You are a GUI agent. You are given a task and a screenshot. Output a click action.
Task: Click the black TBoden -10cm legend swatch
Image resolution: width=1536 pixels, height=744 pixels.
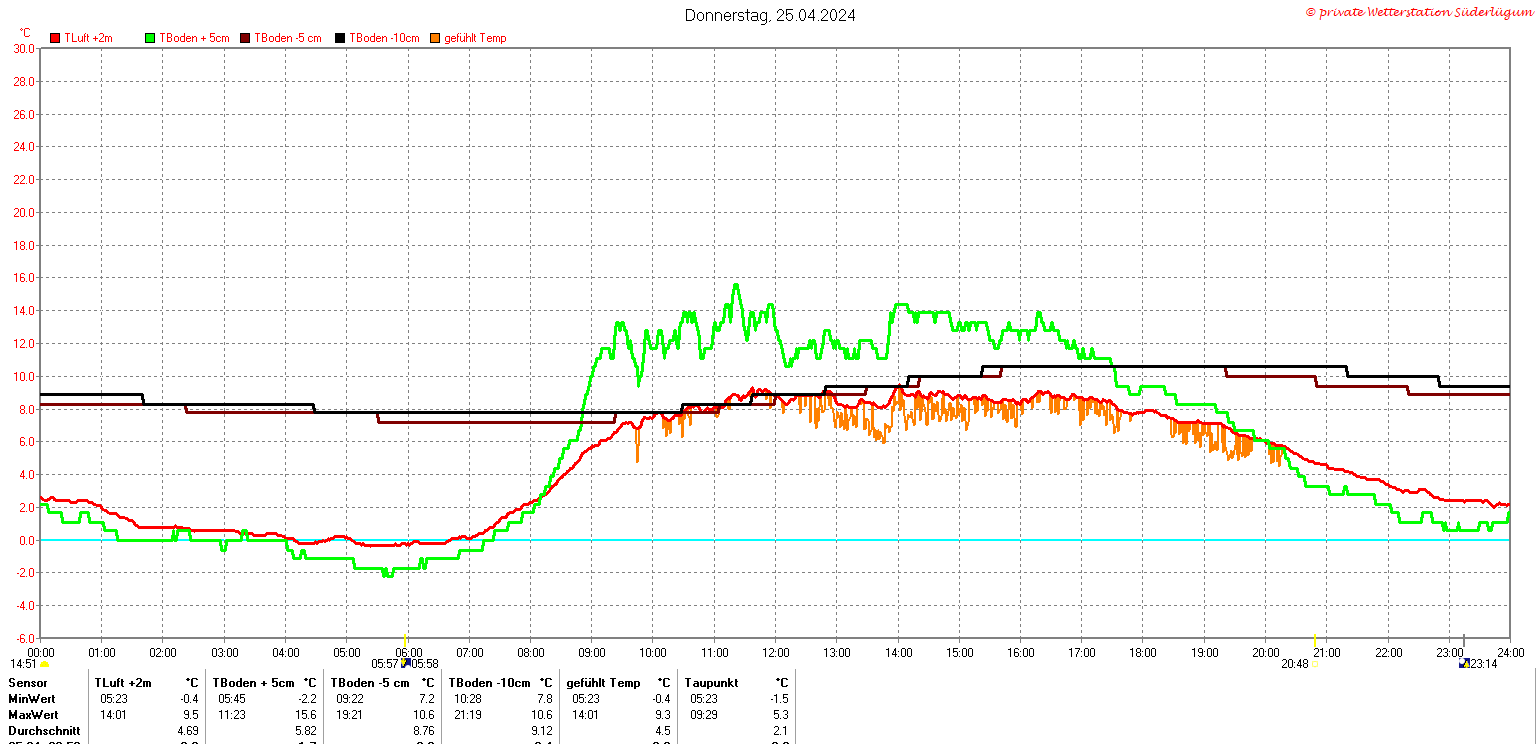[x=340, y=38]
